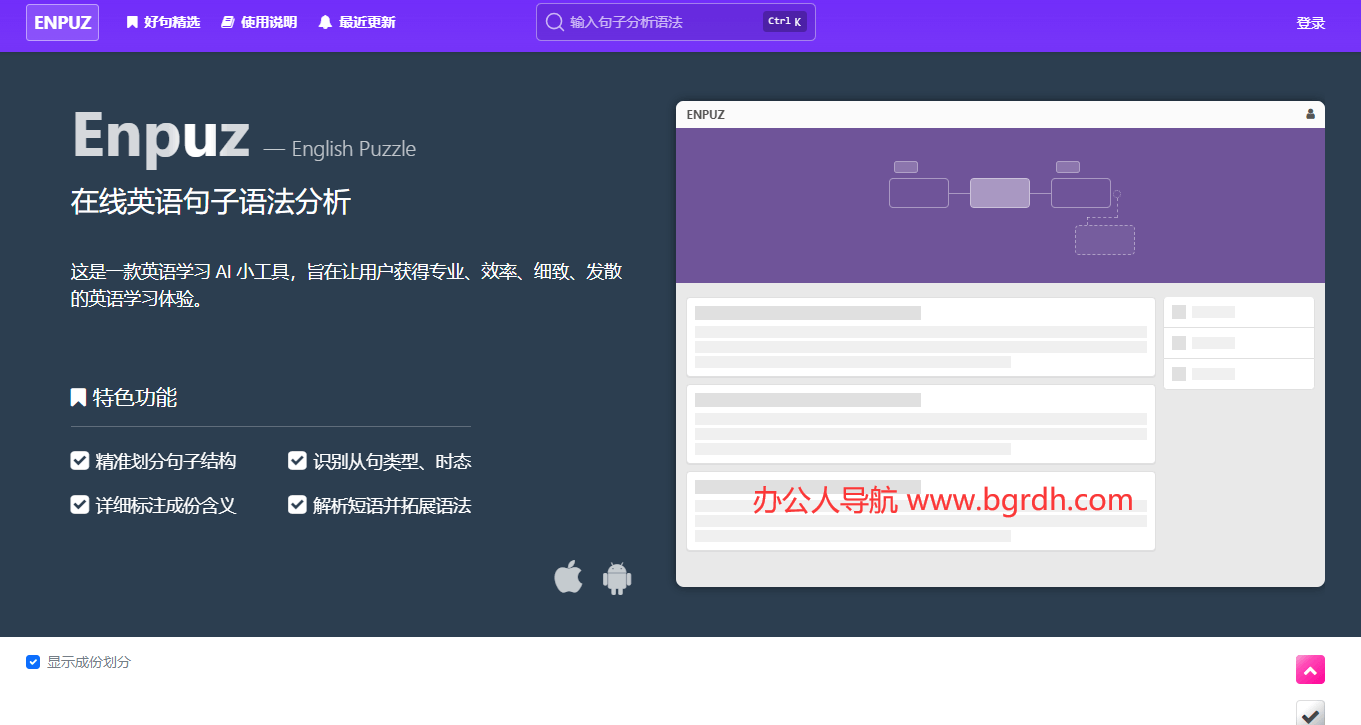The width and height of the screenshot is (1361, 725).
Task: Click the Apple download icon
Action: pos(568,577)
